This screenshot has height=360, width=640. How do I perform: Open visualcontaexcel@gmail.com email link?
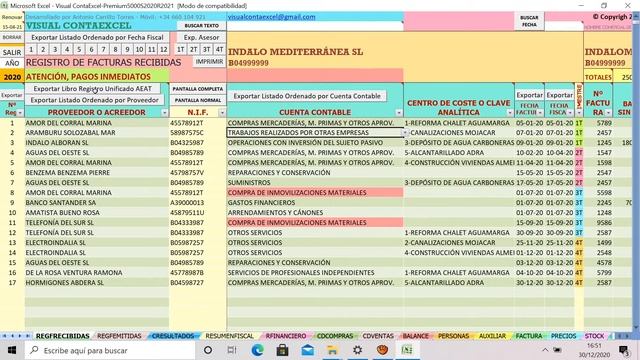[x=271, y=17]
